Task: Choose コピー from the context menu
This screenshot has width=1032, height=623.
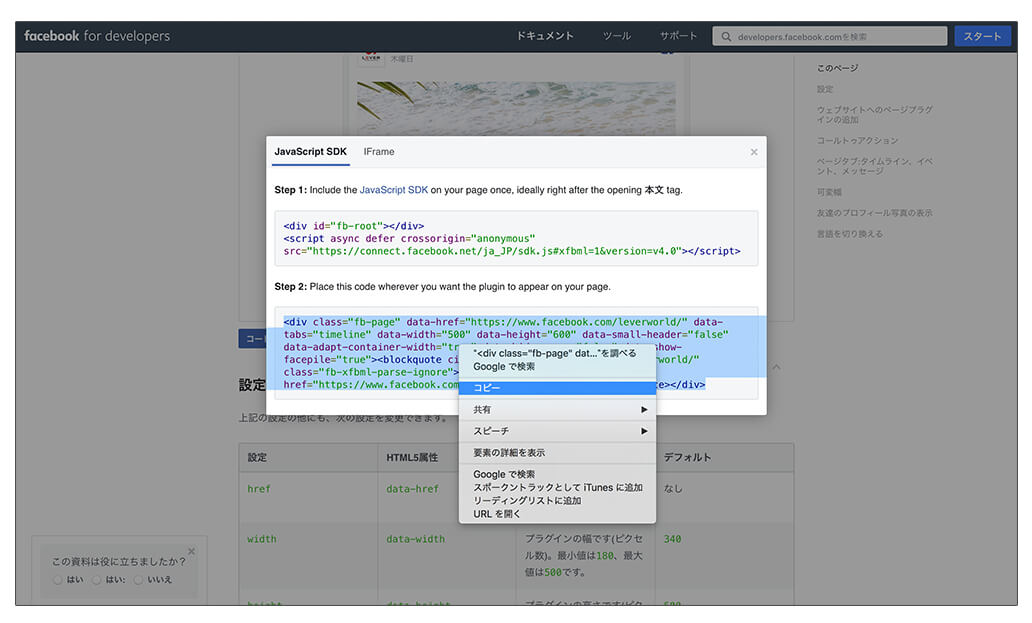Action: (557, 388)
